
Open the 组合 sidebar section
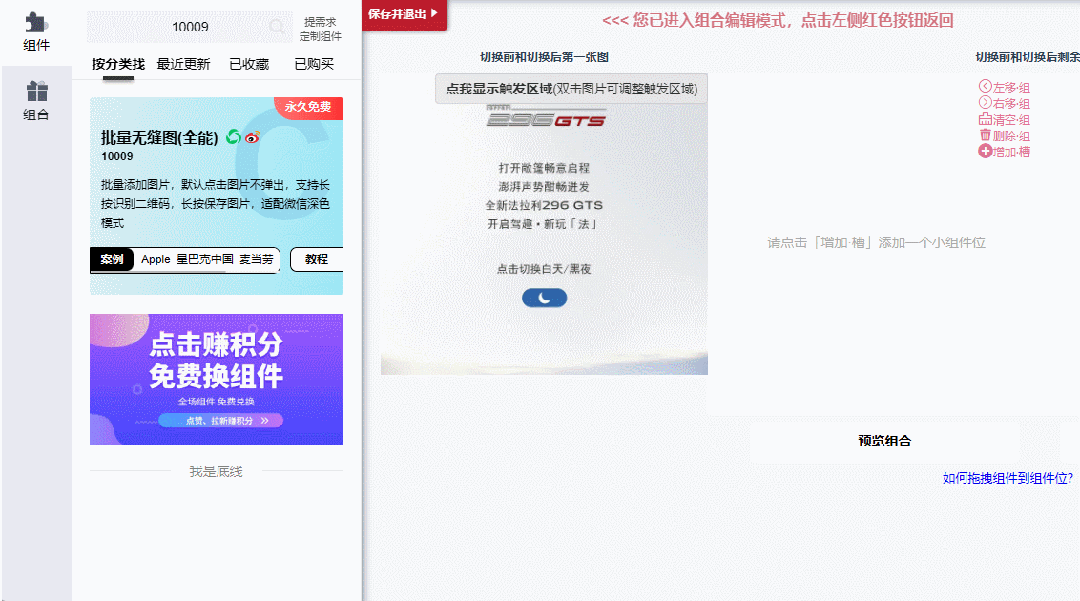(x=37, y=101)
